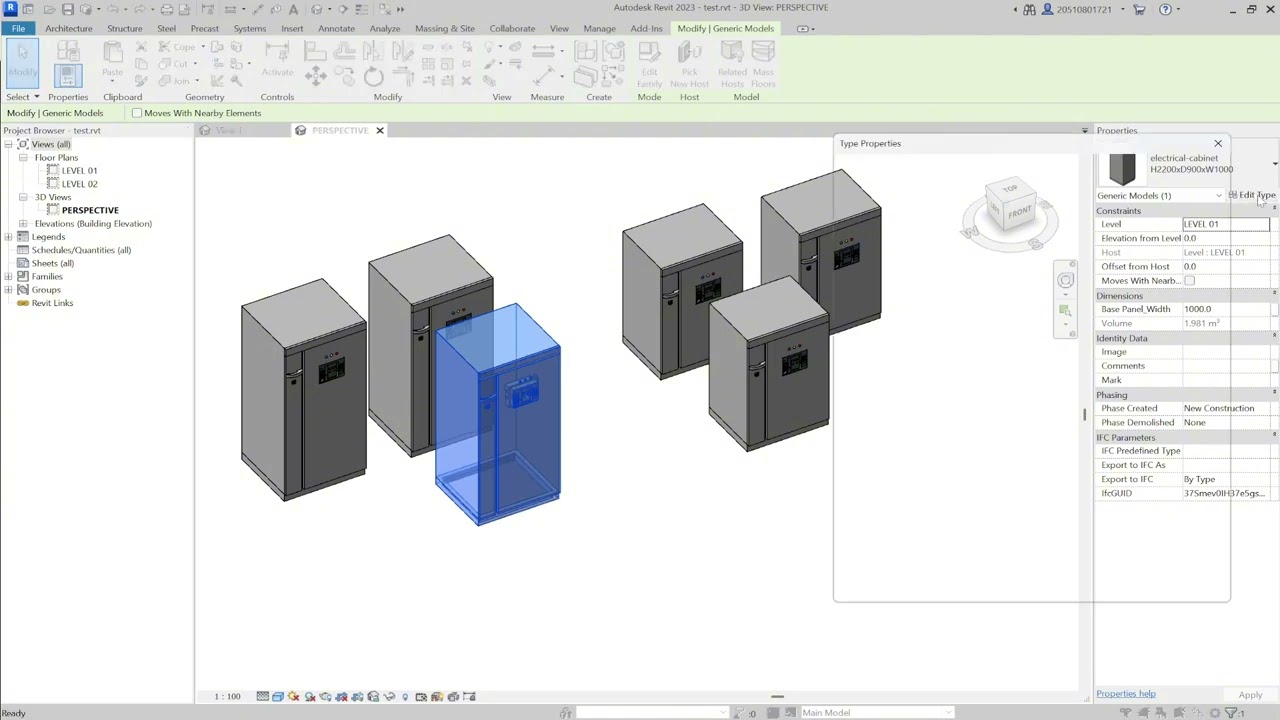The height and width of the screenshot is (720, 1280).
Task: Open the Generic Models (1) filter dropdown
Action: [x=1160, y=195]
